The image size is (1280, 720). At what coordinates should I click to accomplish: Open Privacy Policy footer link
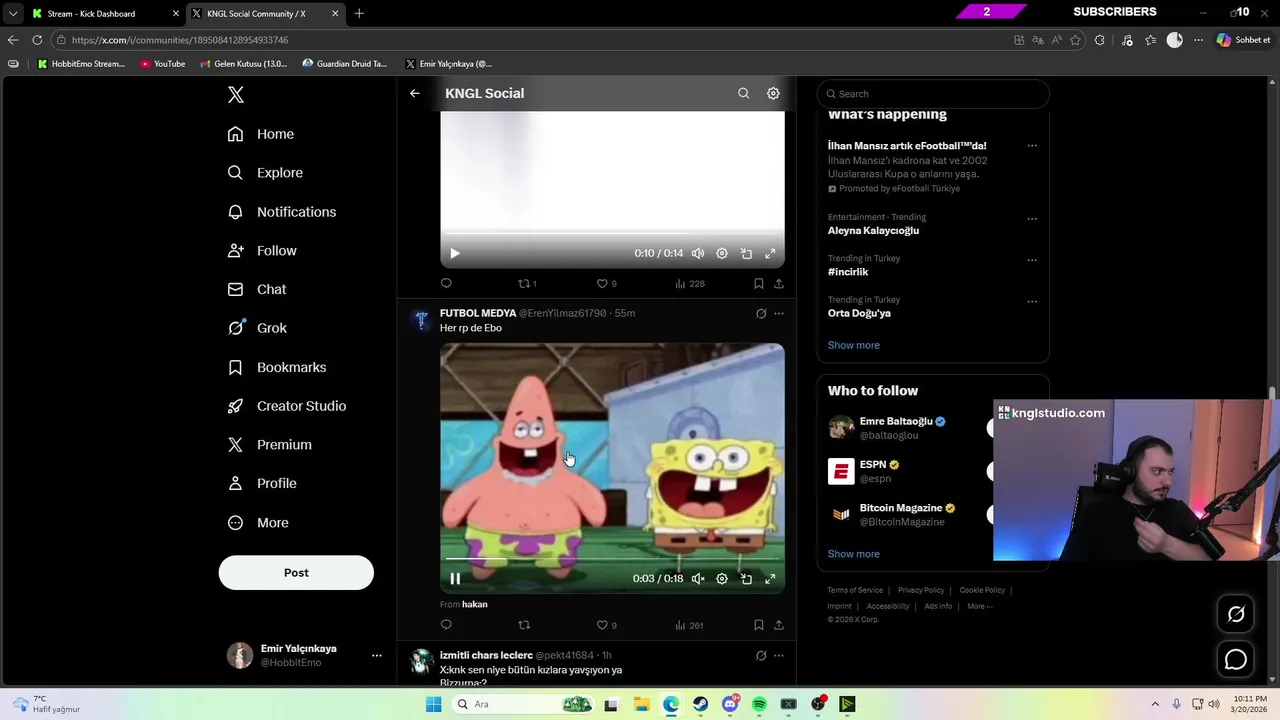[x=921, y=590]
